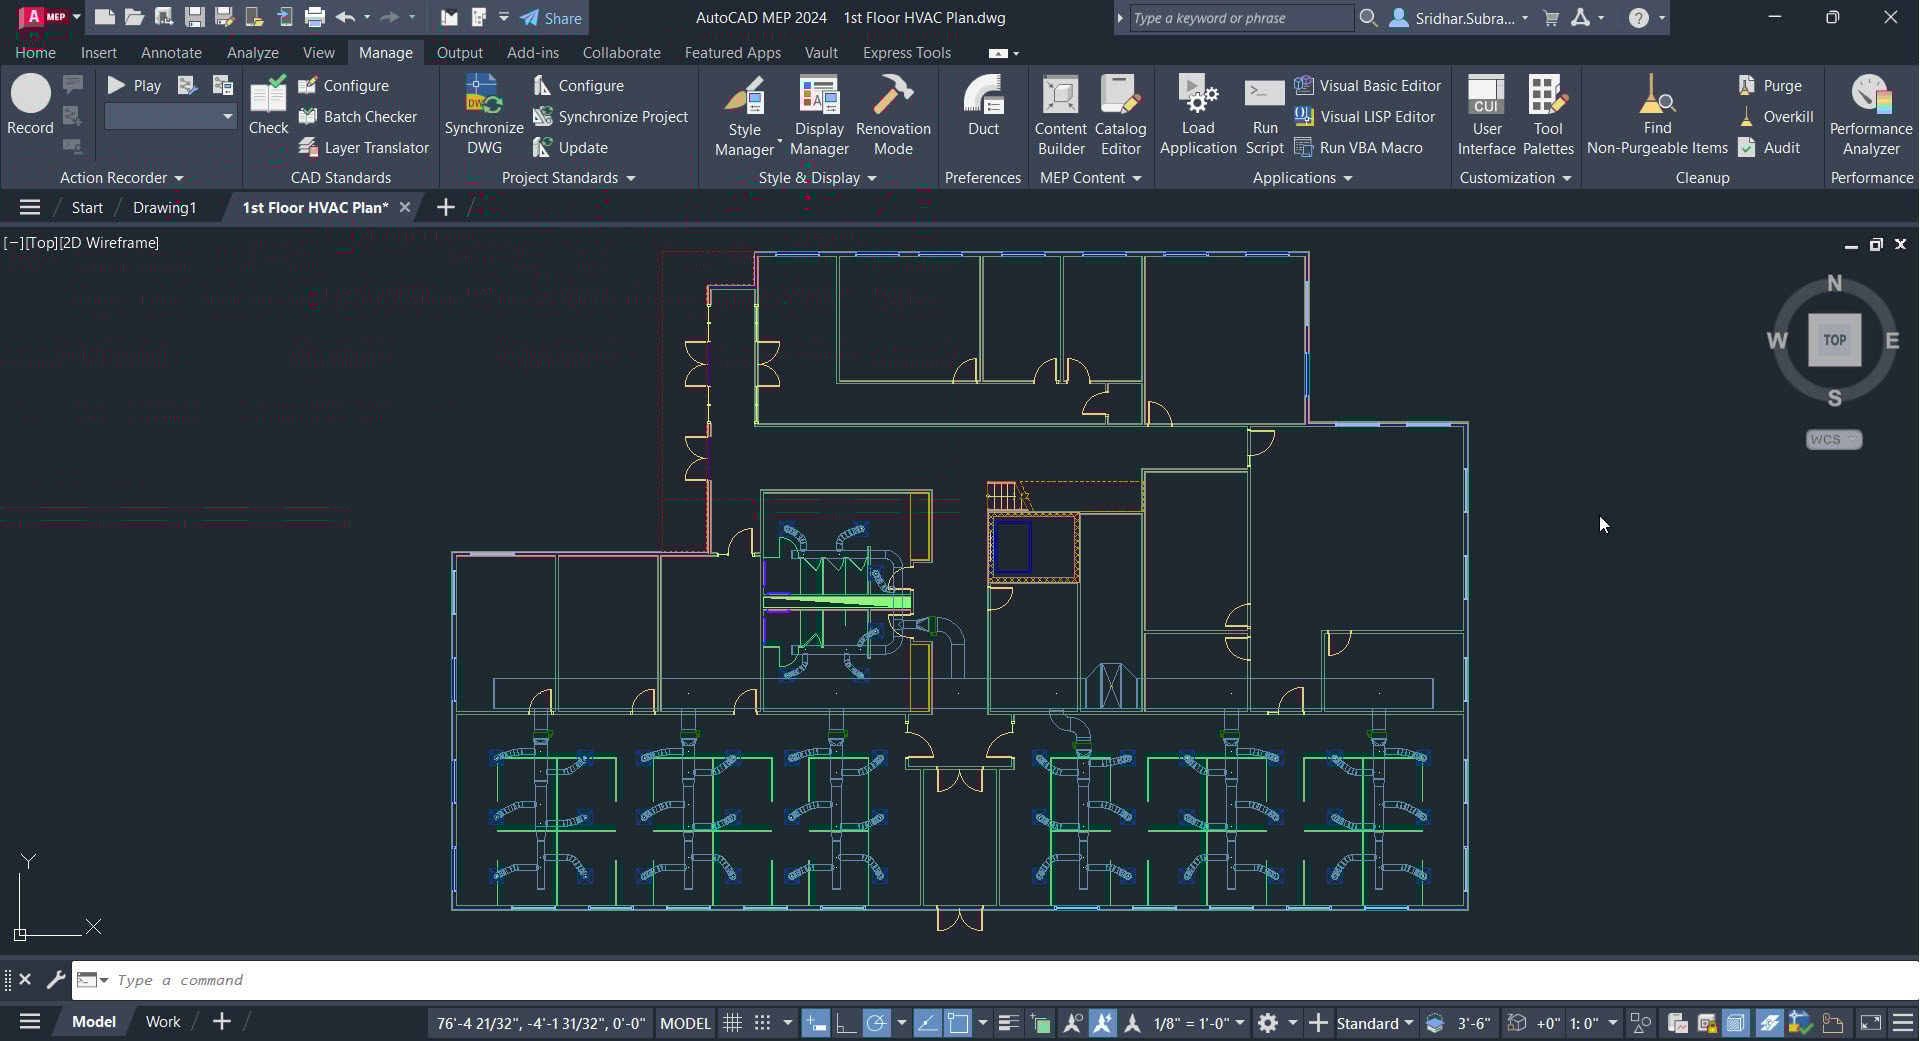Toggle lineweight display

1008,1023
